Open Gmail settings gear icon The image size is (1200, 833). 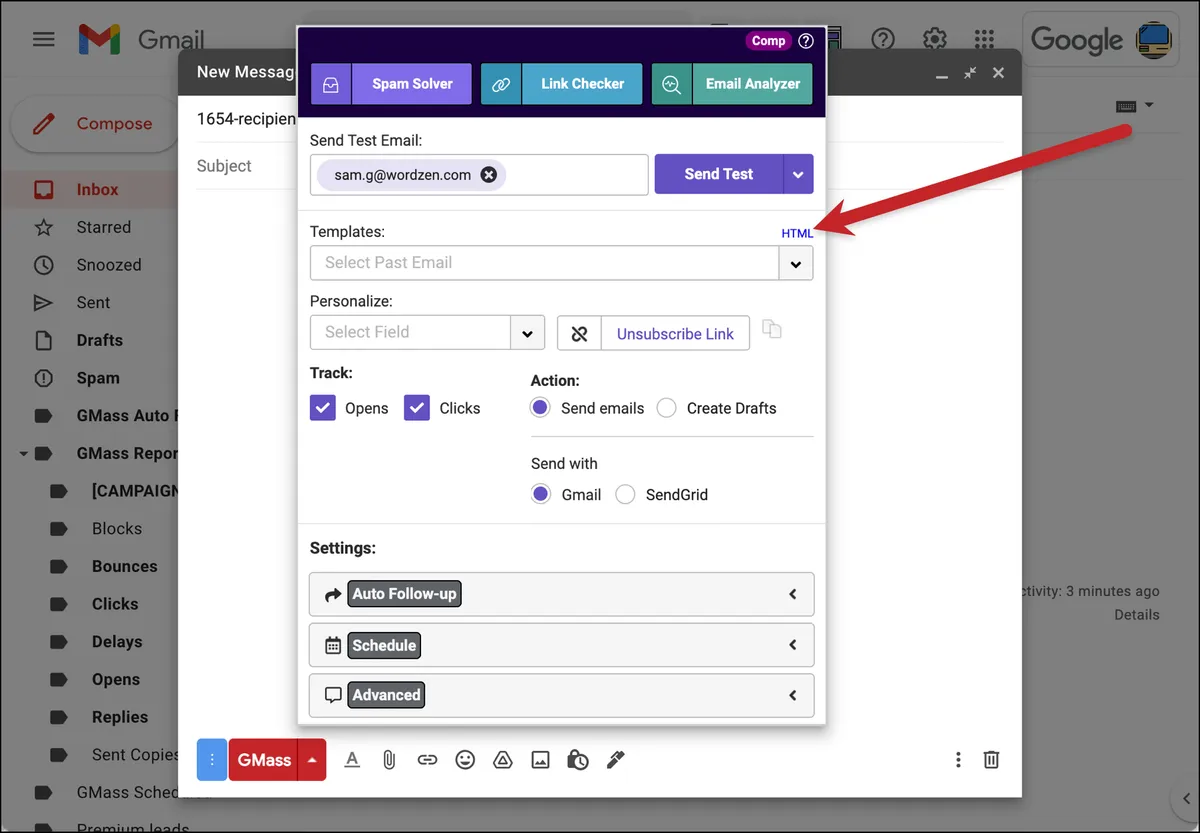click(935, 39)
